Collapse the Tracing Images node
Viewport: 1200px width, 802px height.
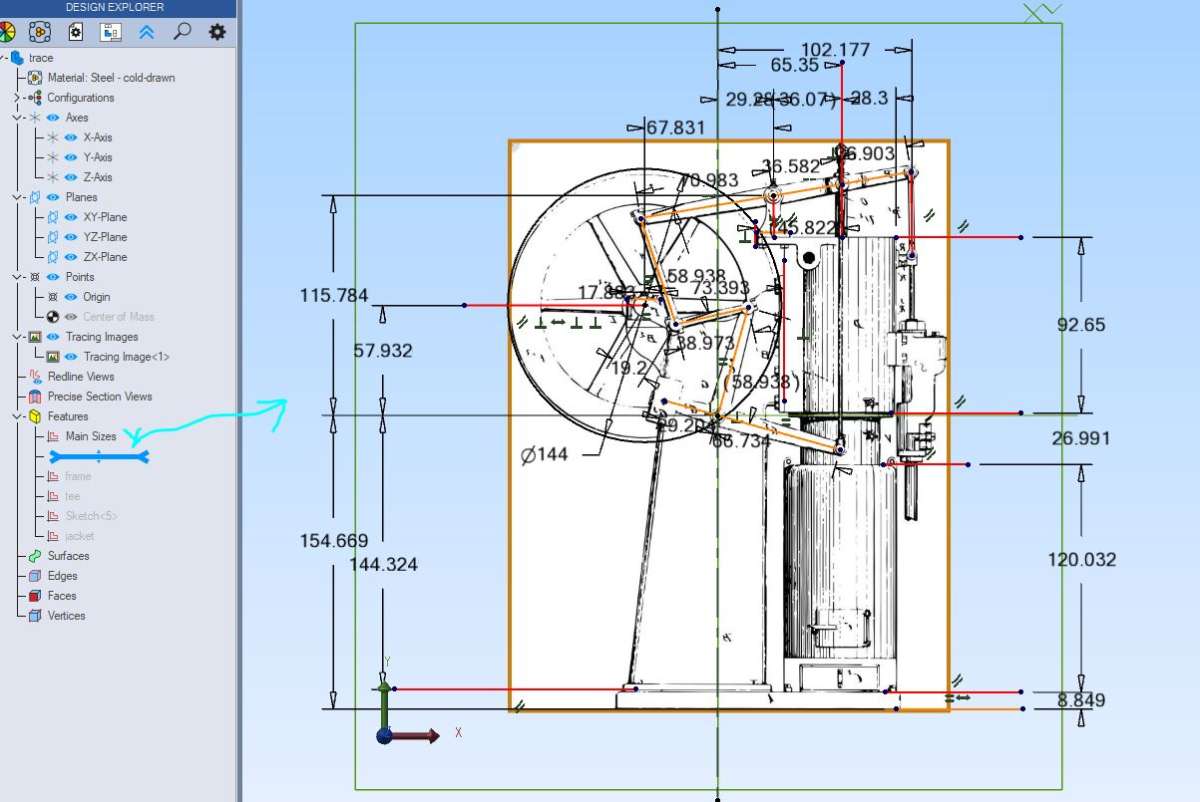[x=16, y=337]
